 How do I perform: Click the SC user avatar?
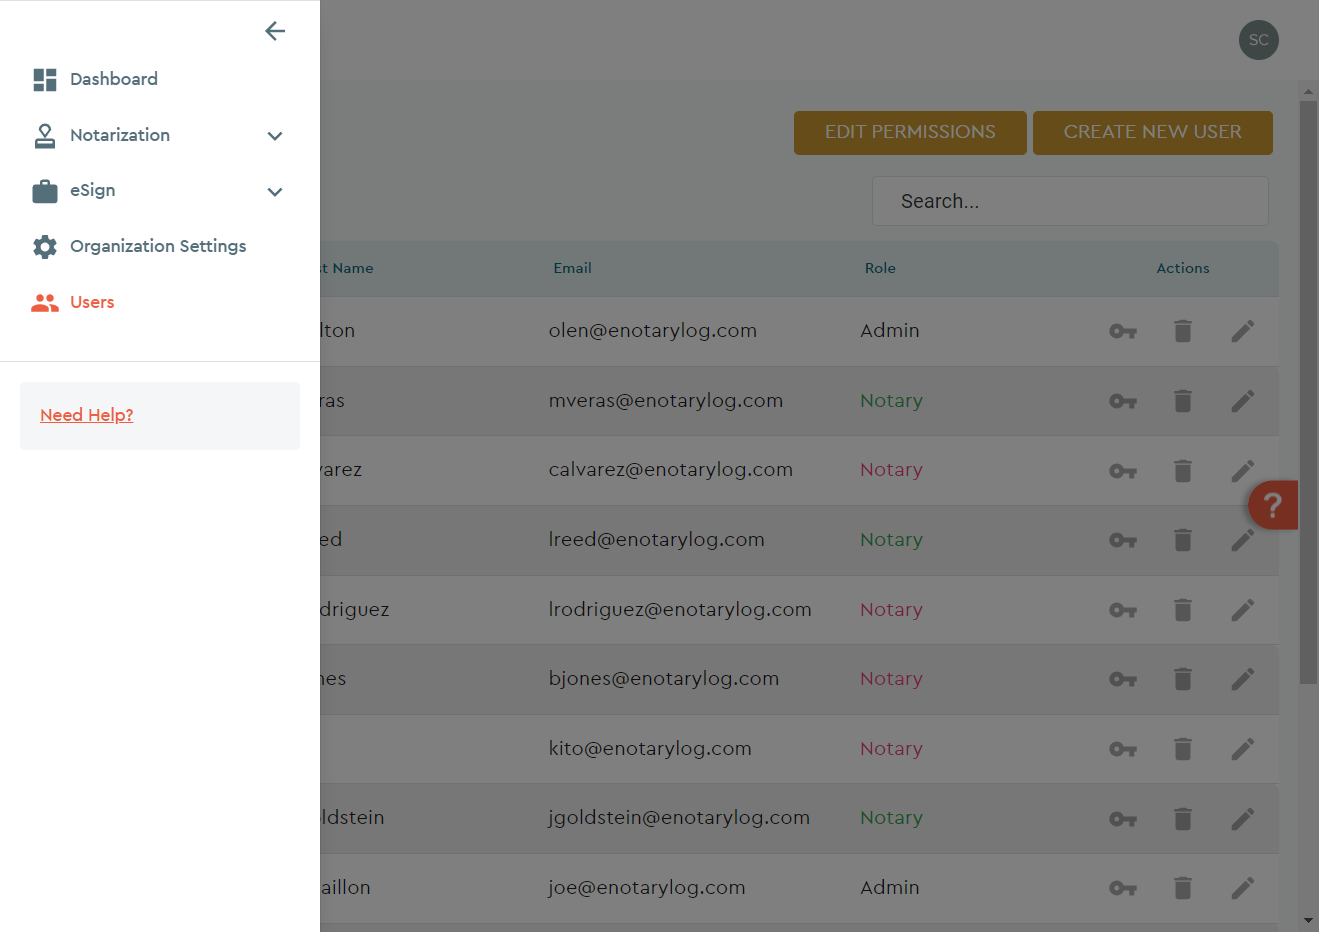point(1259,40)
